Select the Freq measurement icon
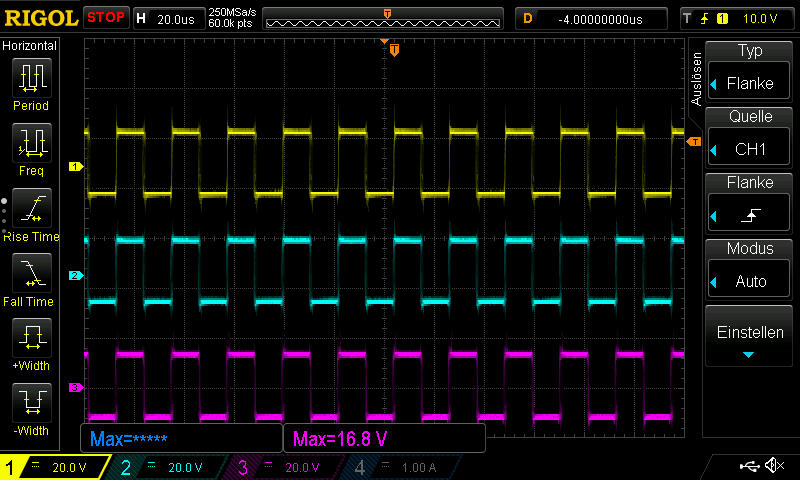 point(32,142)
